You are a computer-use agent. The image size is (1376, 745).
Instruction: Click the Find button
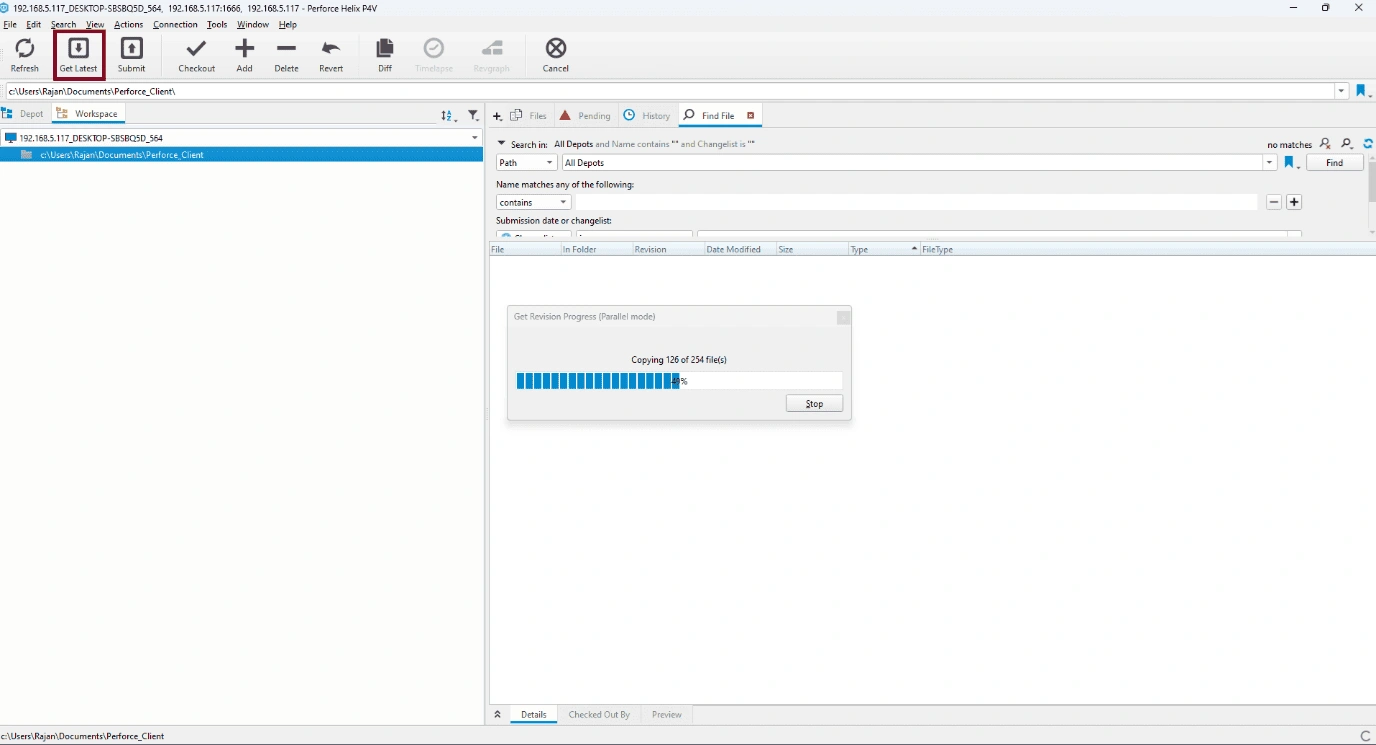coord(1334,163)
